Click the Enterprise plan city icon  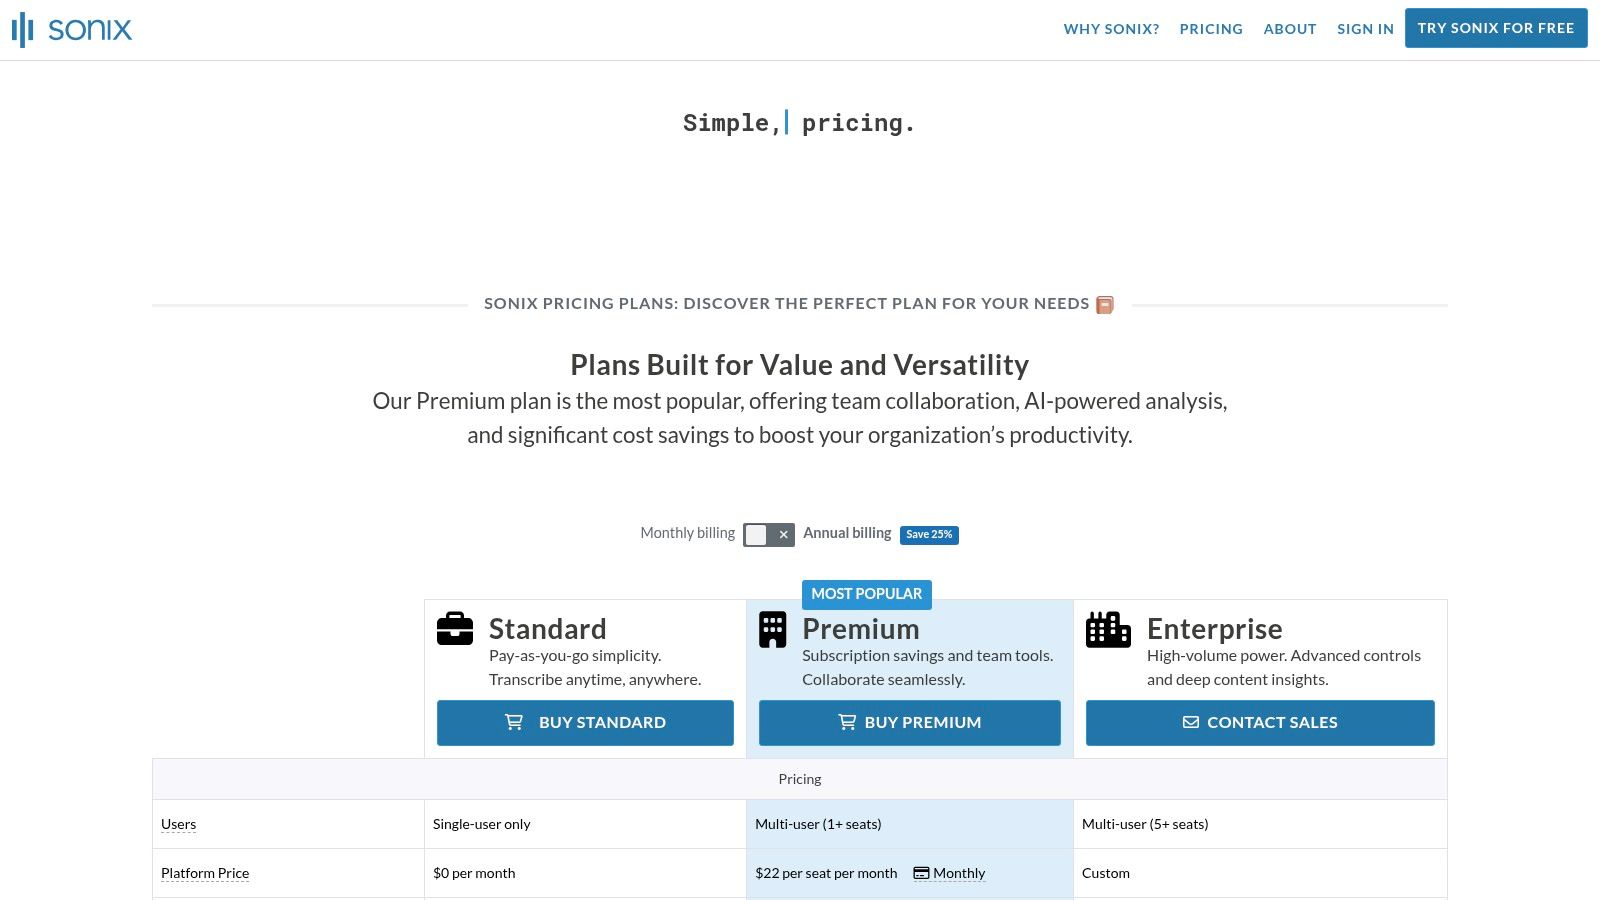pos(1108,630)
